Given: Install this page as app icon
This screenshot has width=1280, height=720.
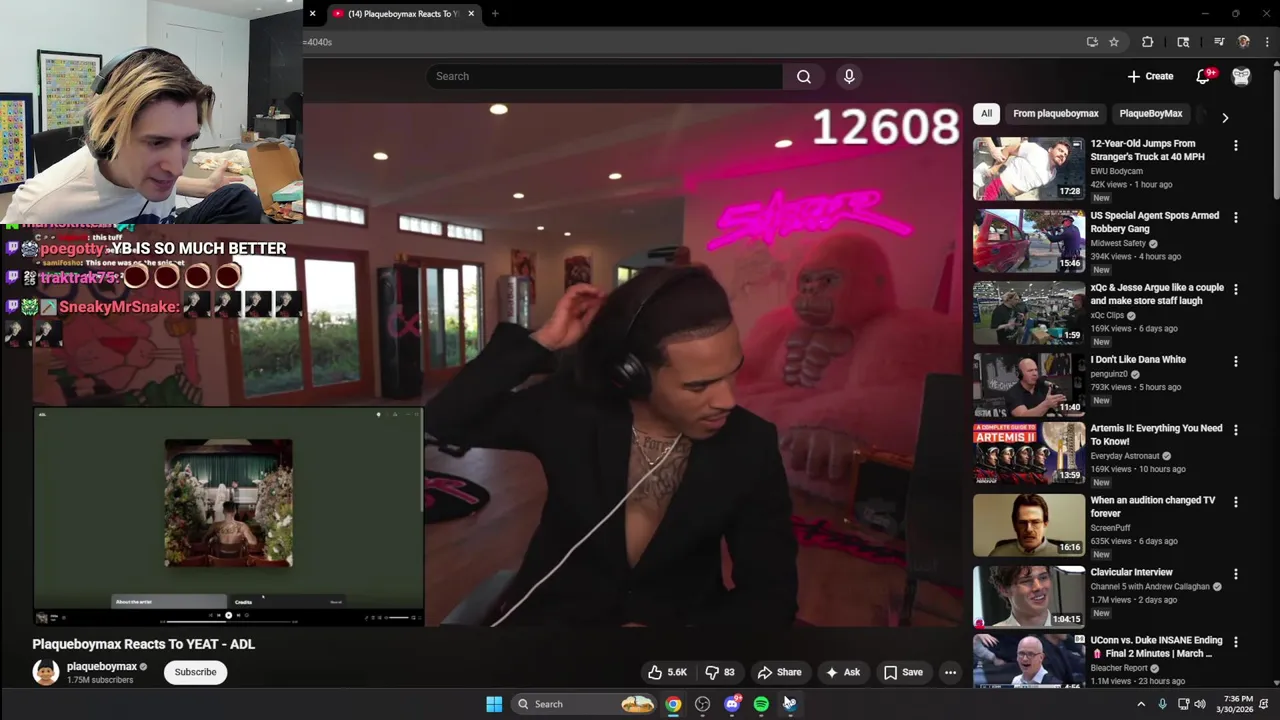Looking at the screenshot, I should 1092,42.
